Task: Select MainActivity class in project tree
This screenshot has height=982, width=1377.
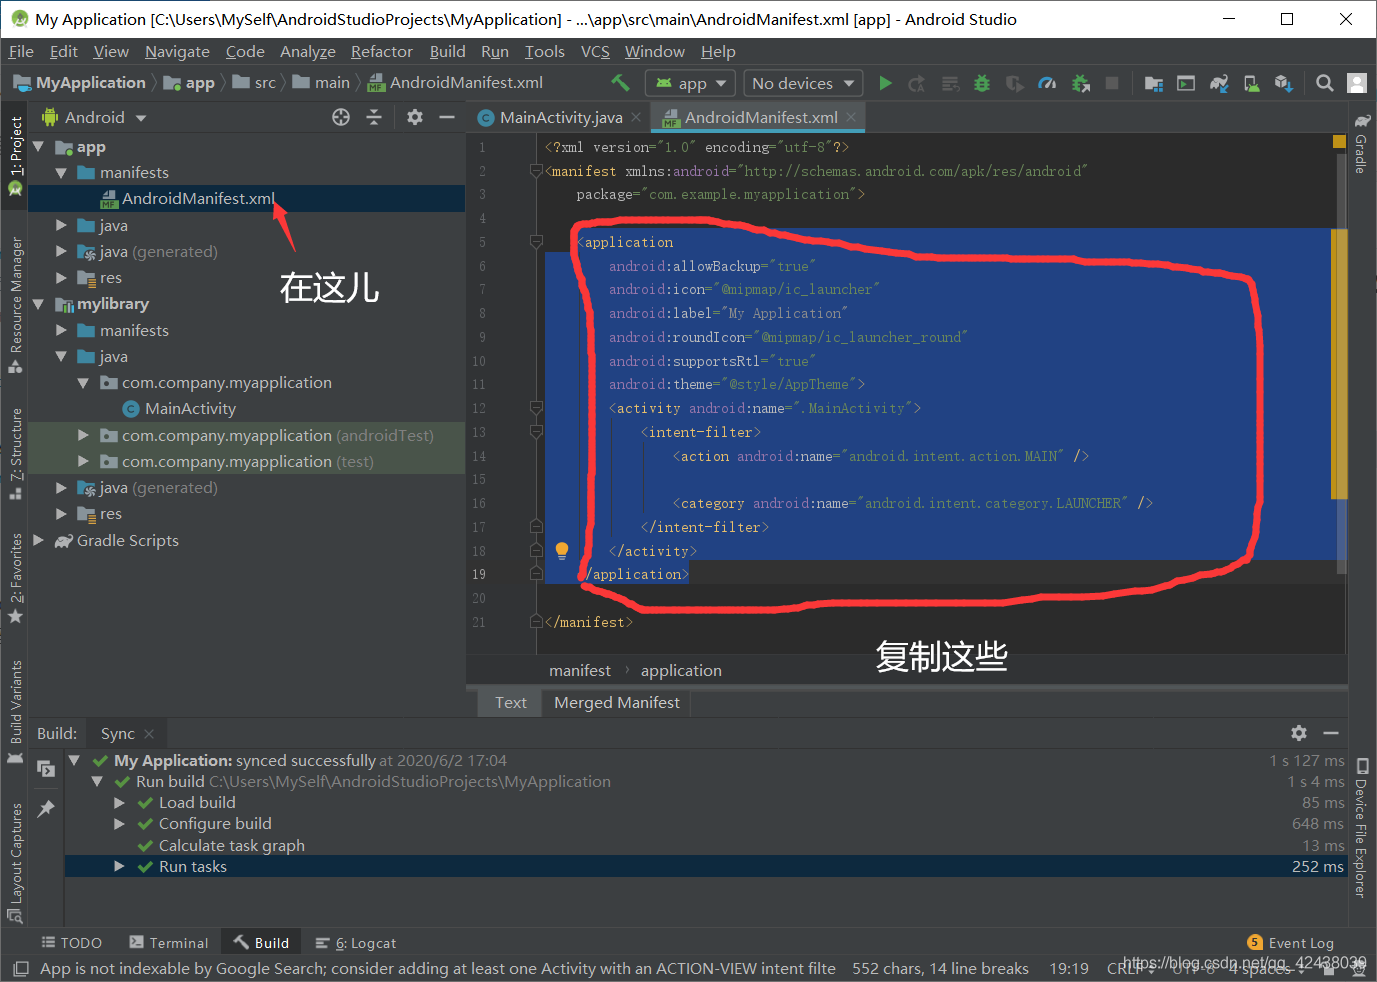Action: click(190, 408)
